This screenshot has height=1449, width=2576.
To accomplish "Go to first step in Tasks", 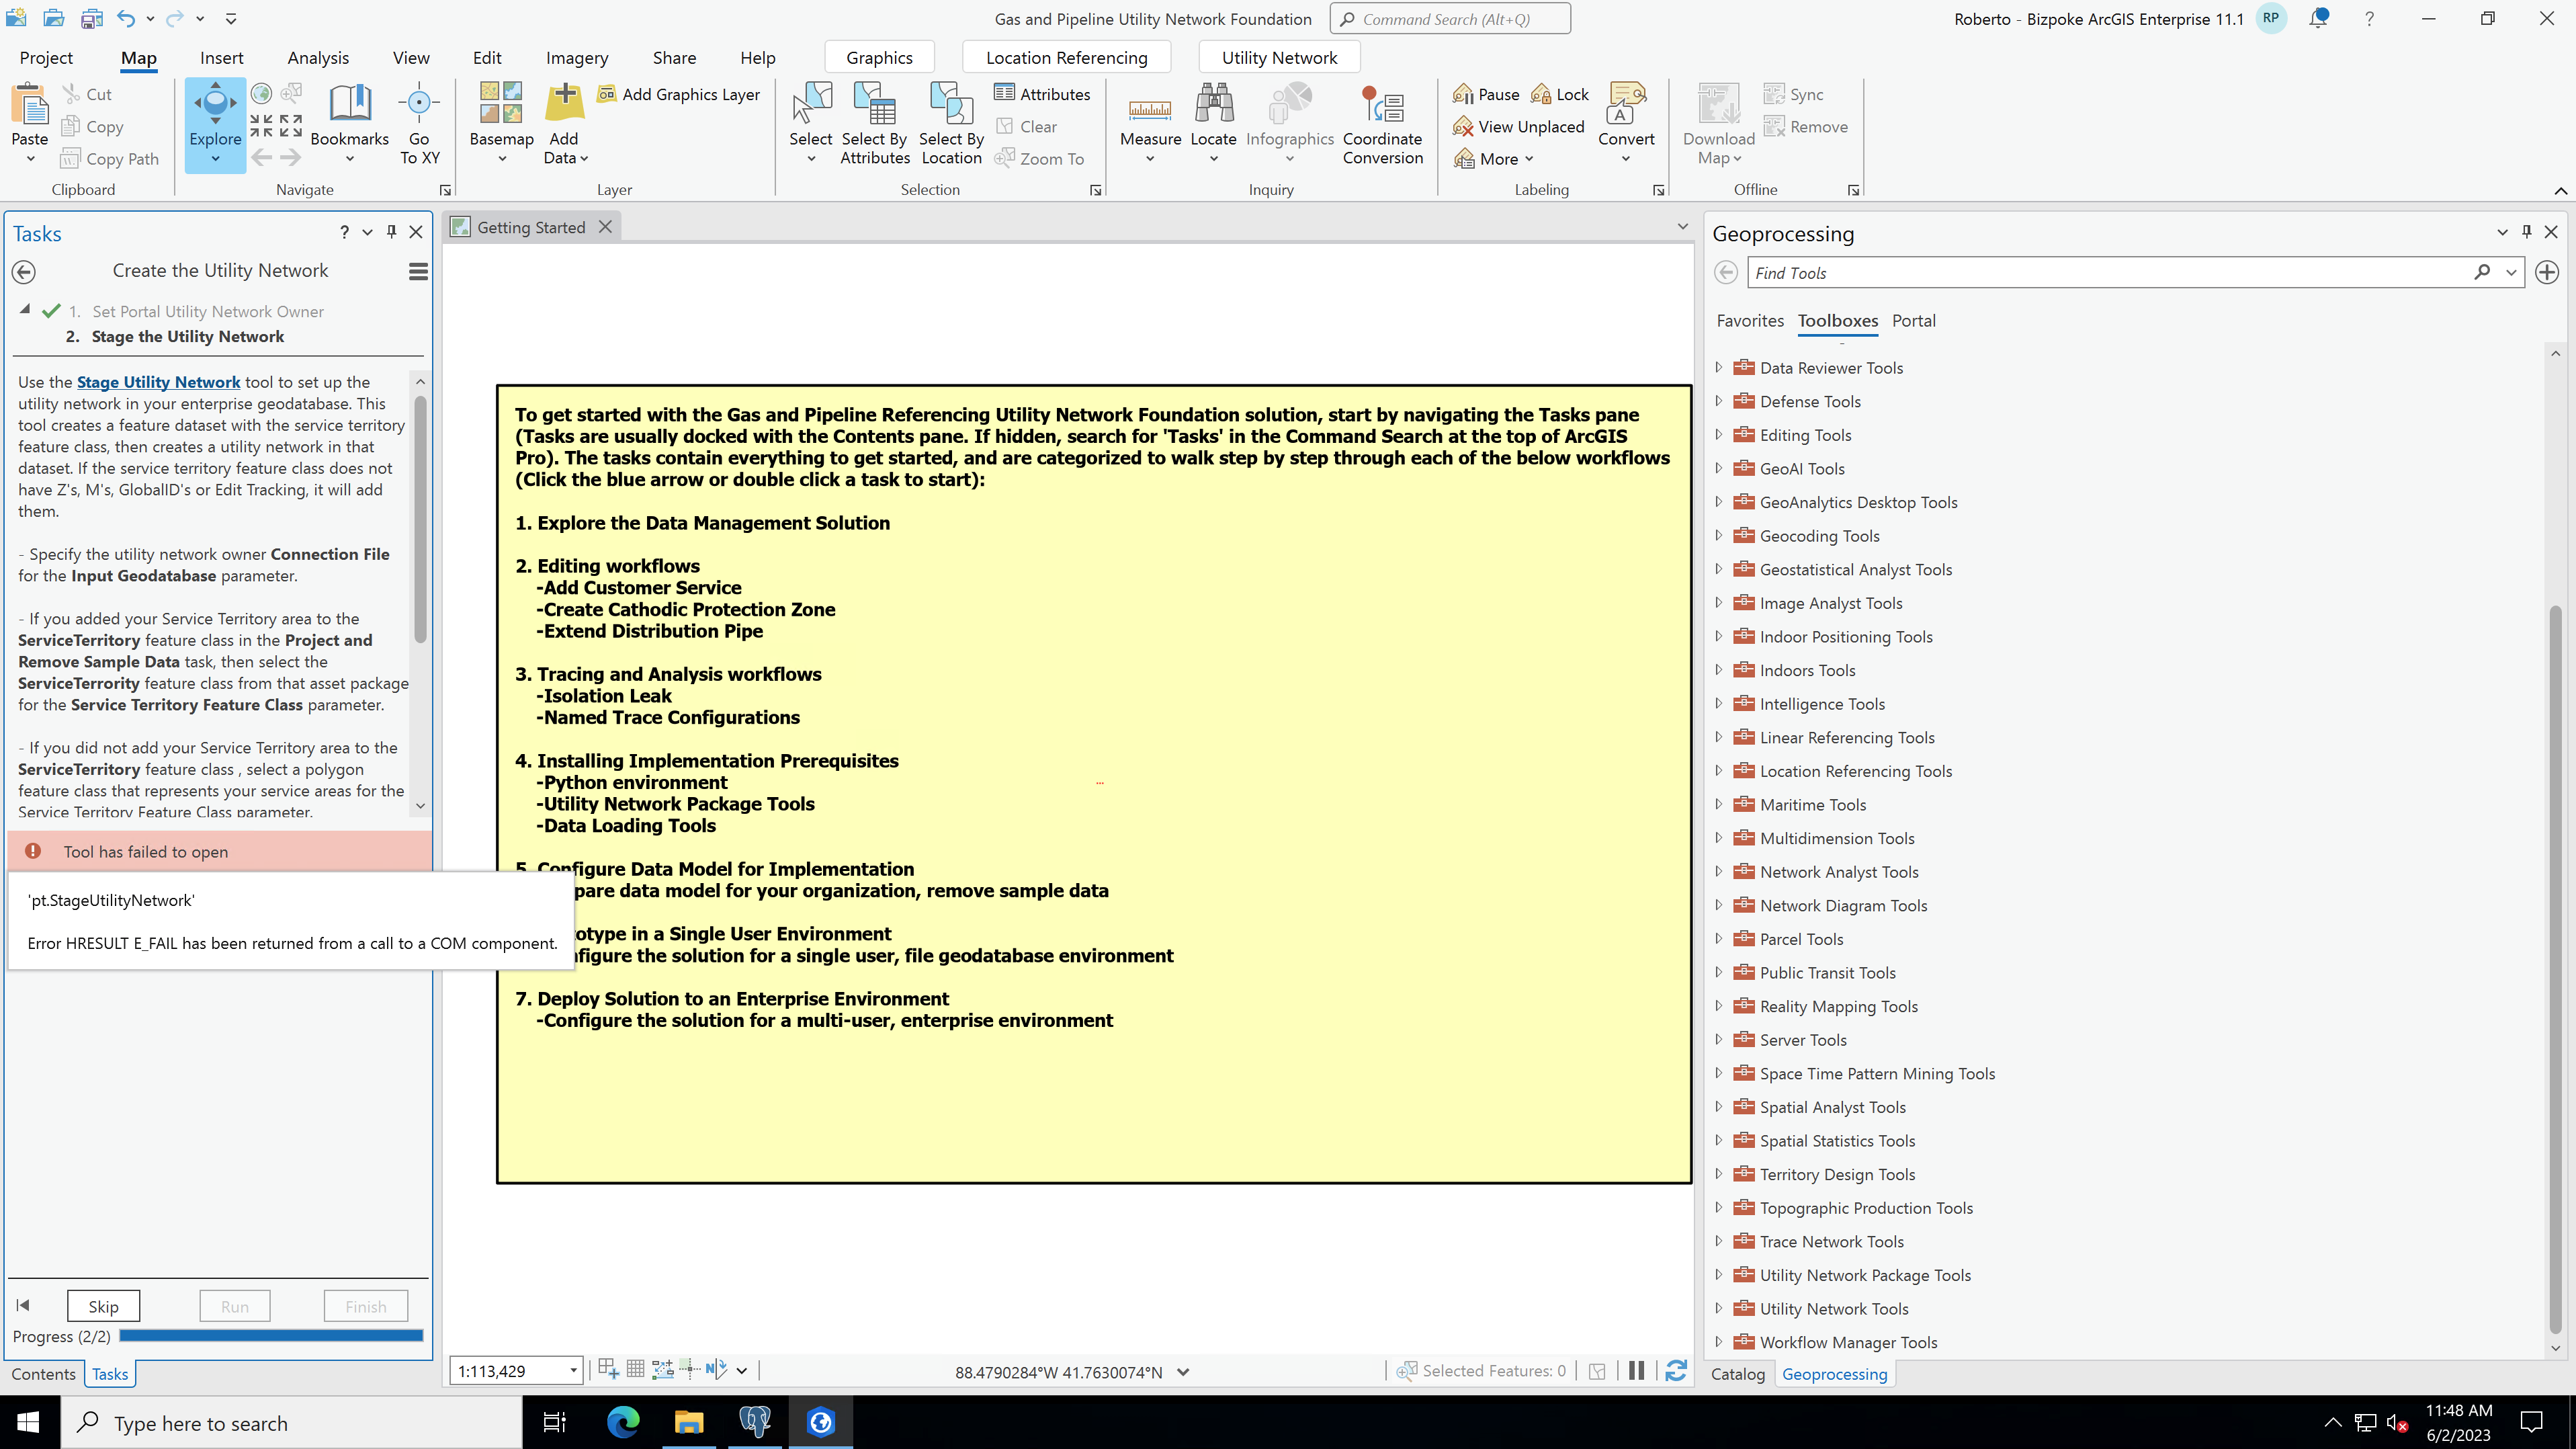I will [x=23, y=1305].
